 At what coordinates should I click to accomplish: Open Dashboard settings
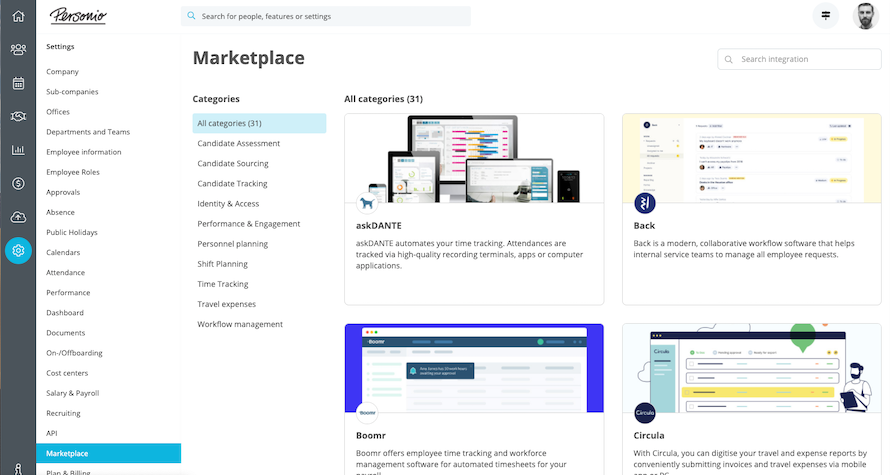click(x=65, y=313)
